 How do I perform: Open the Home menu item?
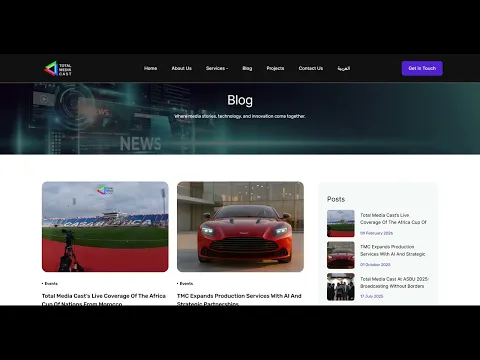click(150, 68)
